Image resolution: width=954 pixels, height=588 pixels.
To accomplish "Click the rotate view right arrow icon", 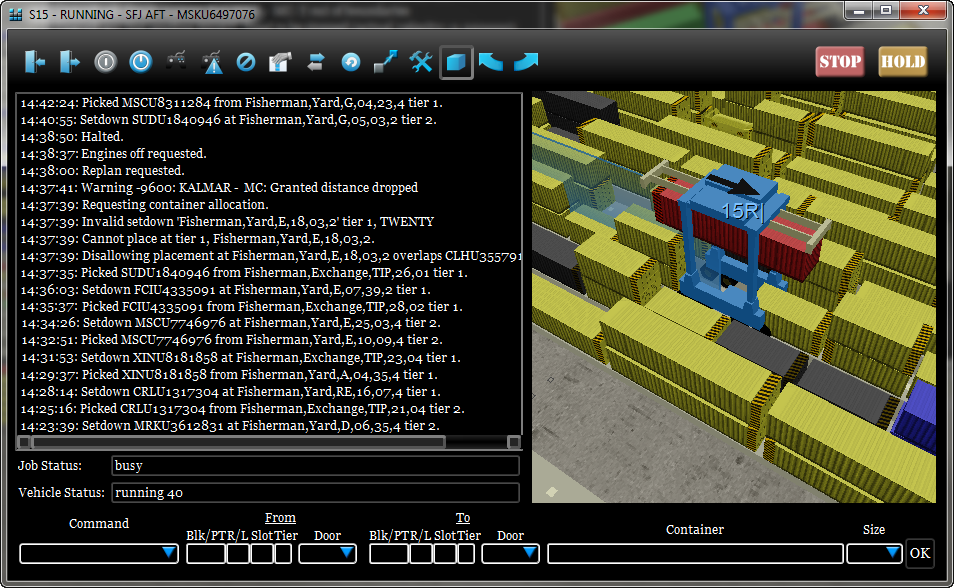I will tap(526, 62).
